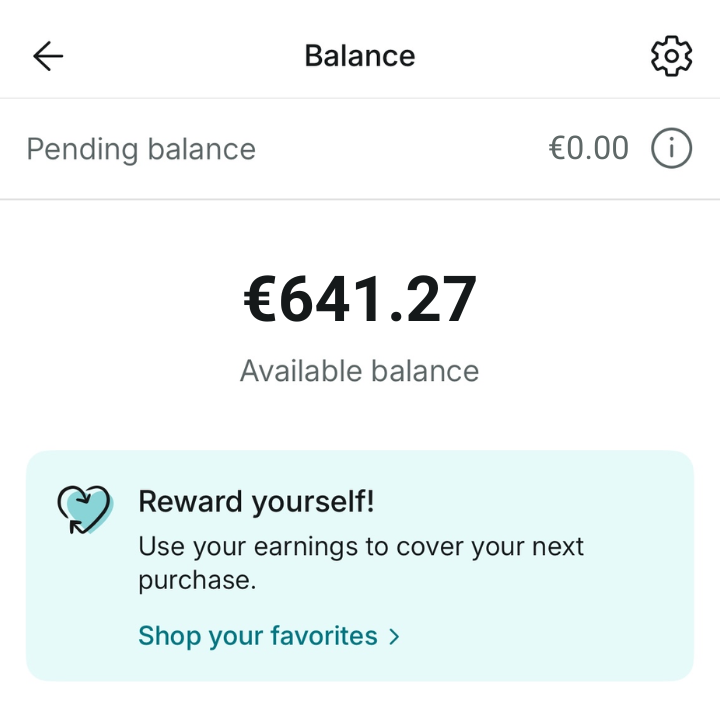The width and height of the screenshot is (720, 720).
Task: Click the Balance page title
Action: tap(360, 56)
